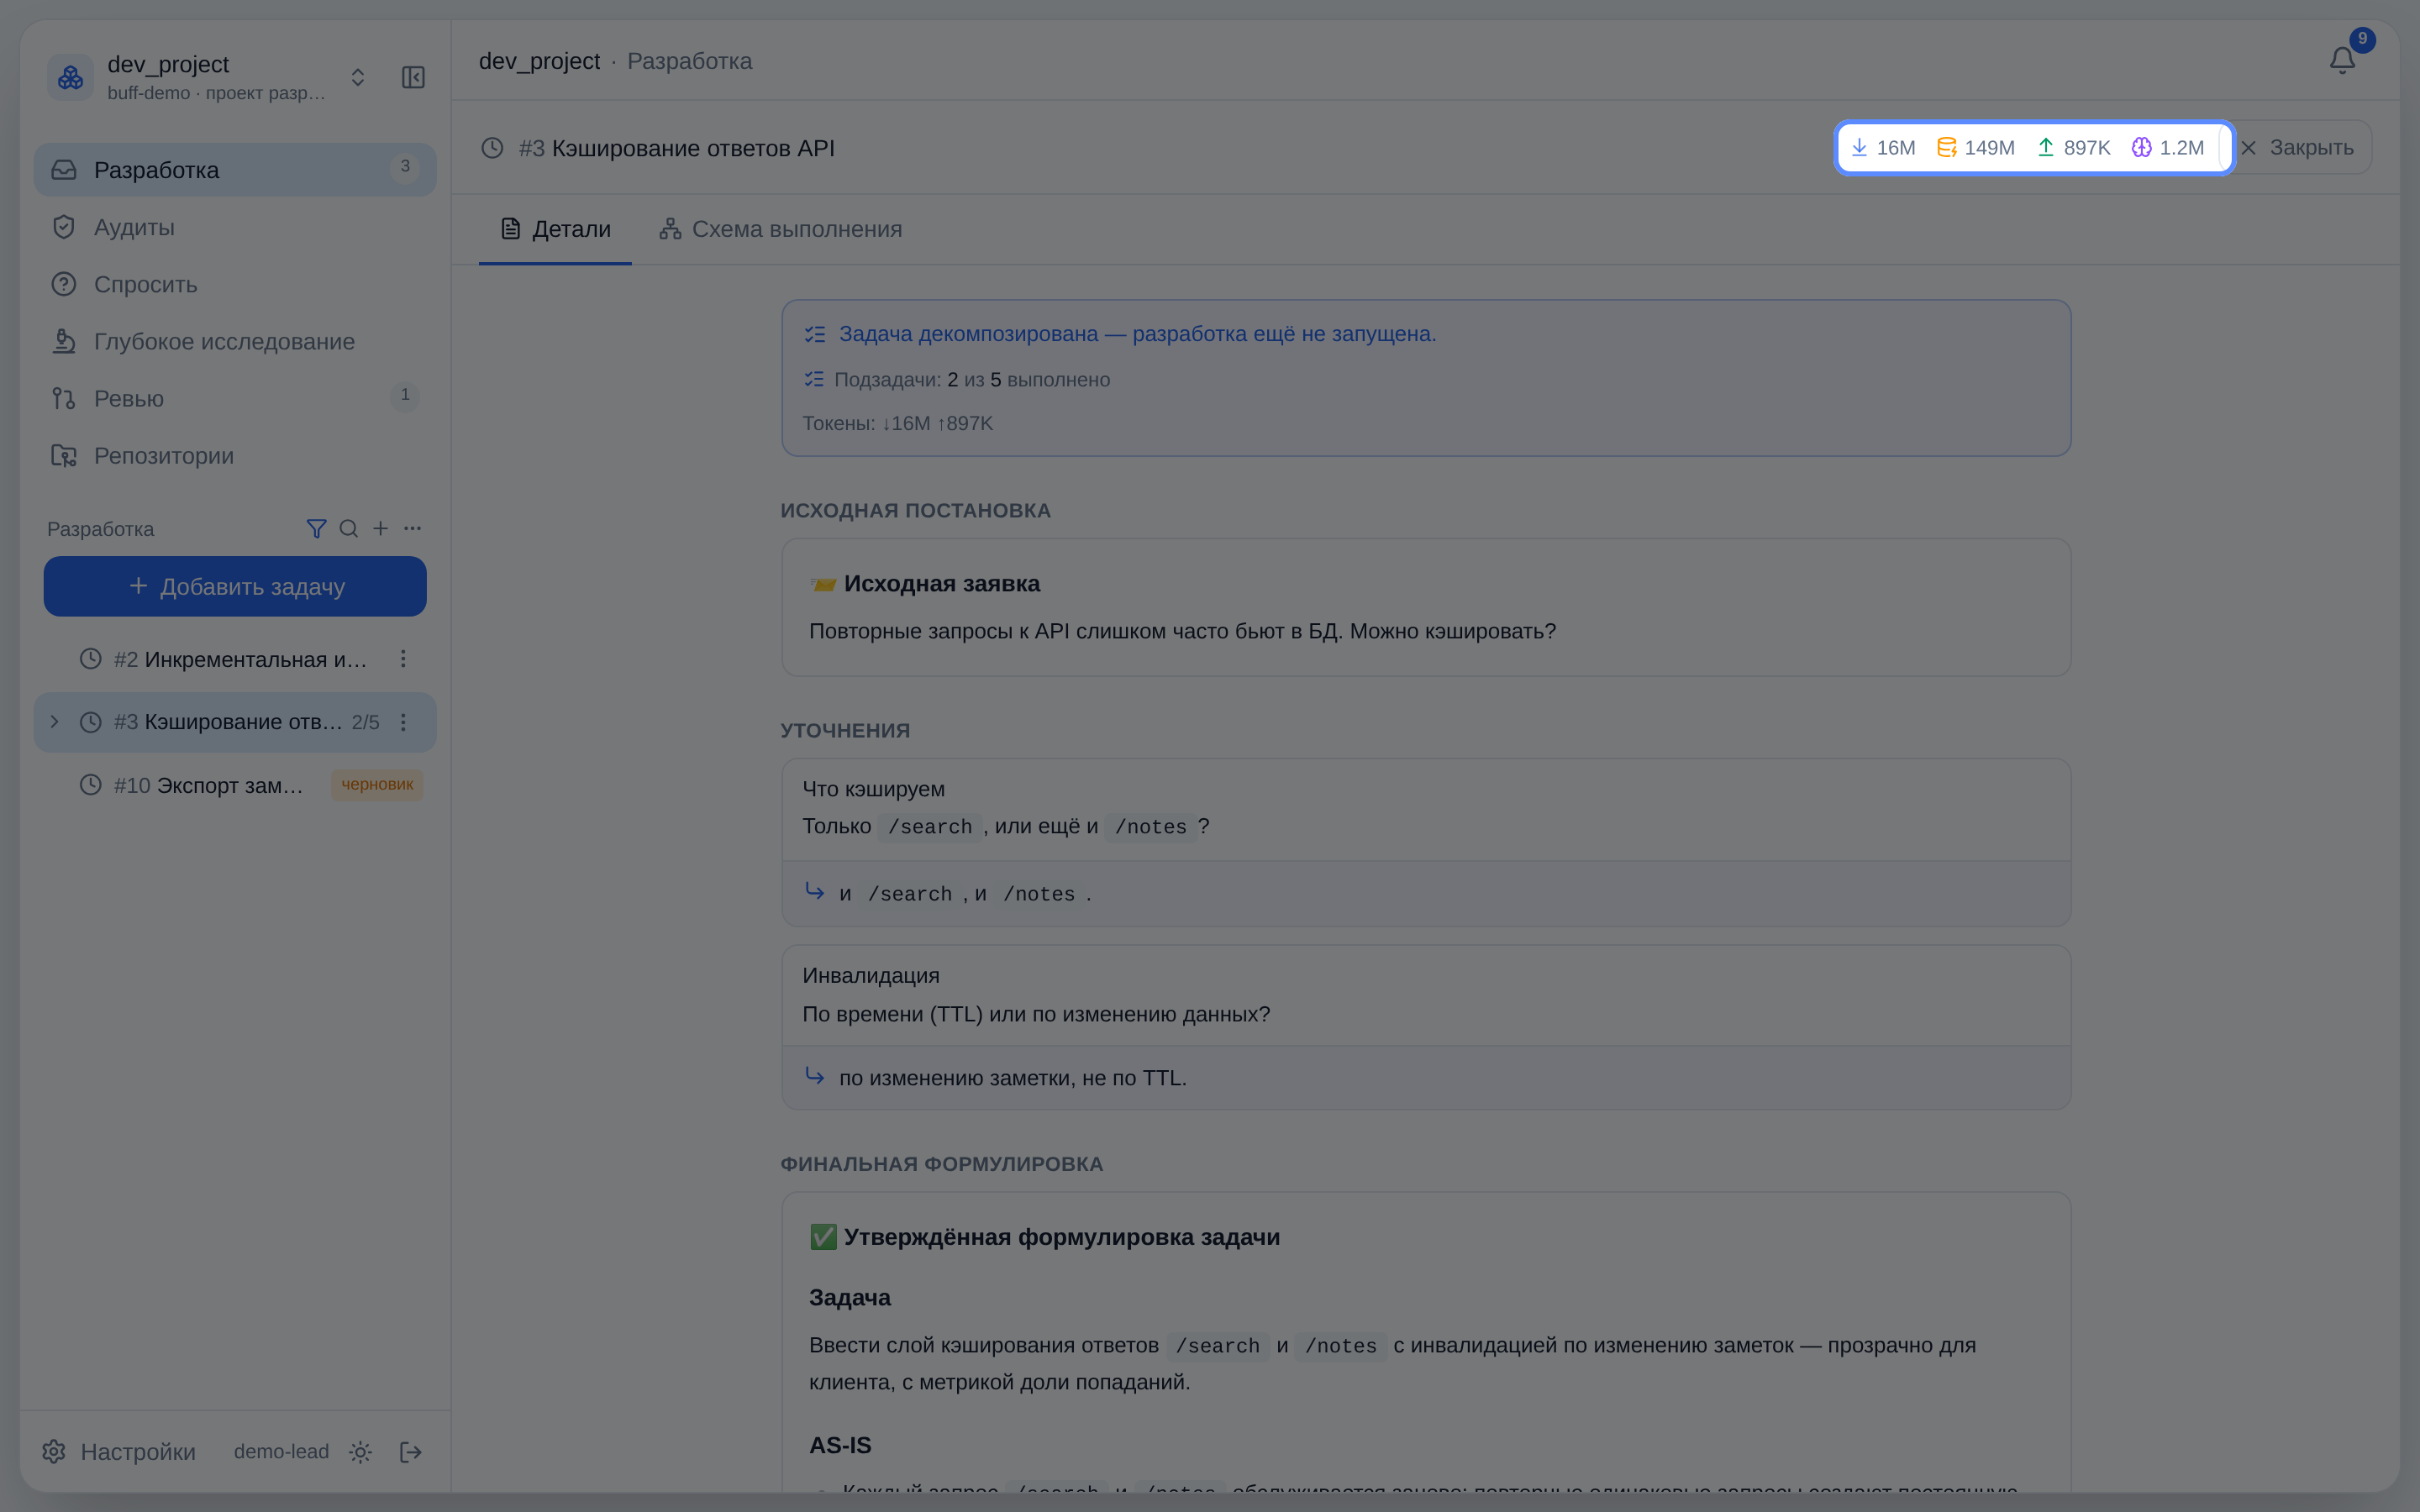Open Спросить in the sidebar
Screen dimensions: 2420x1512
235,284
